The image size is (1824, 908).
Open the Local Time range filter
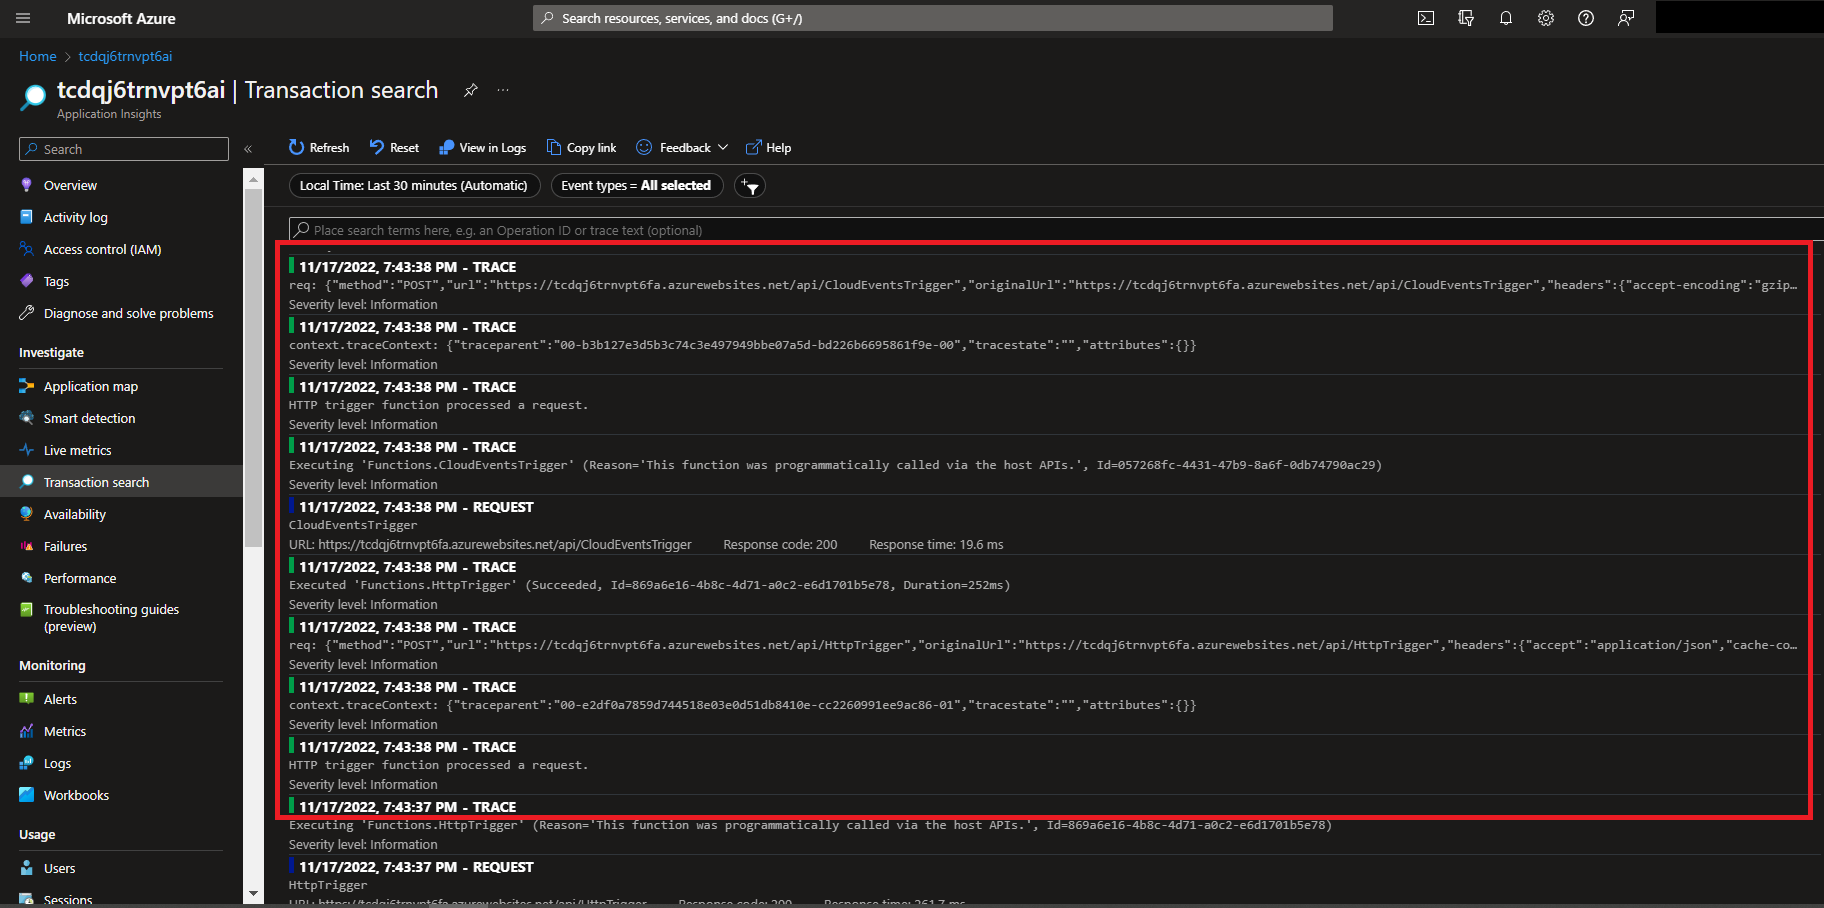(x=414, y=185)
